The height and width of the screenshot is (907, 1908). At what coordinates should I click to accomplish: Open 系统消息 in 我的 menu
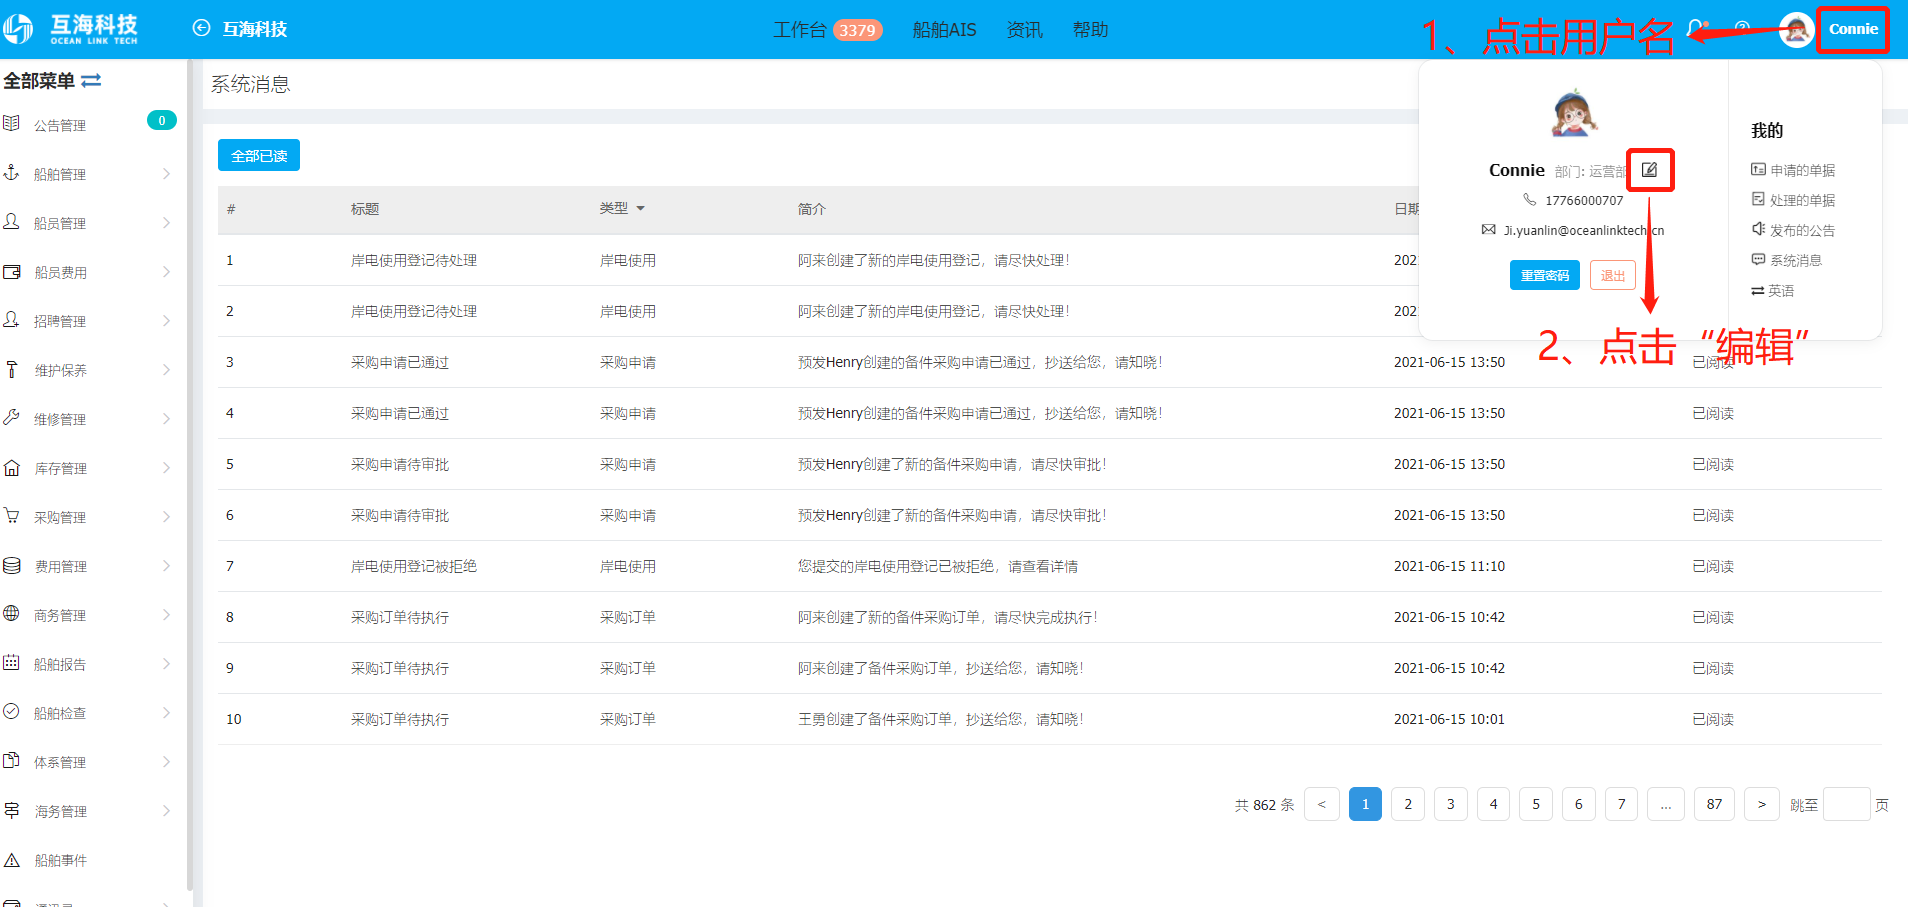point(1786,260)
